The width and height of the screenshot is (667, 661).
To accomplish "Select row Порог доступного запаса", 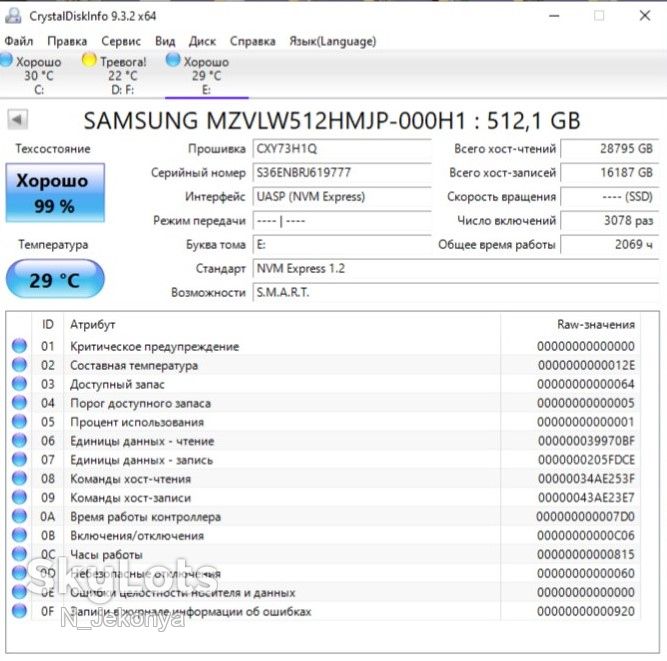I will pyautogui.click(x=325, y=403).
